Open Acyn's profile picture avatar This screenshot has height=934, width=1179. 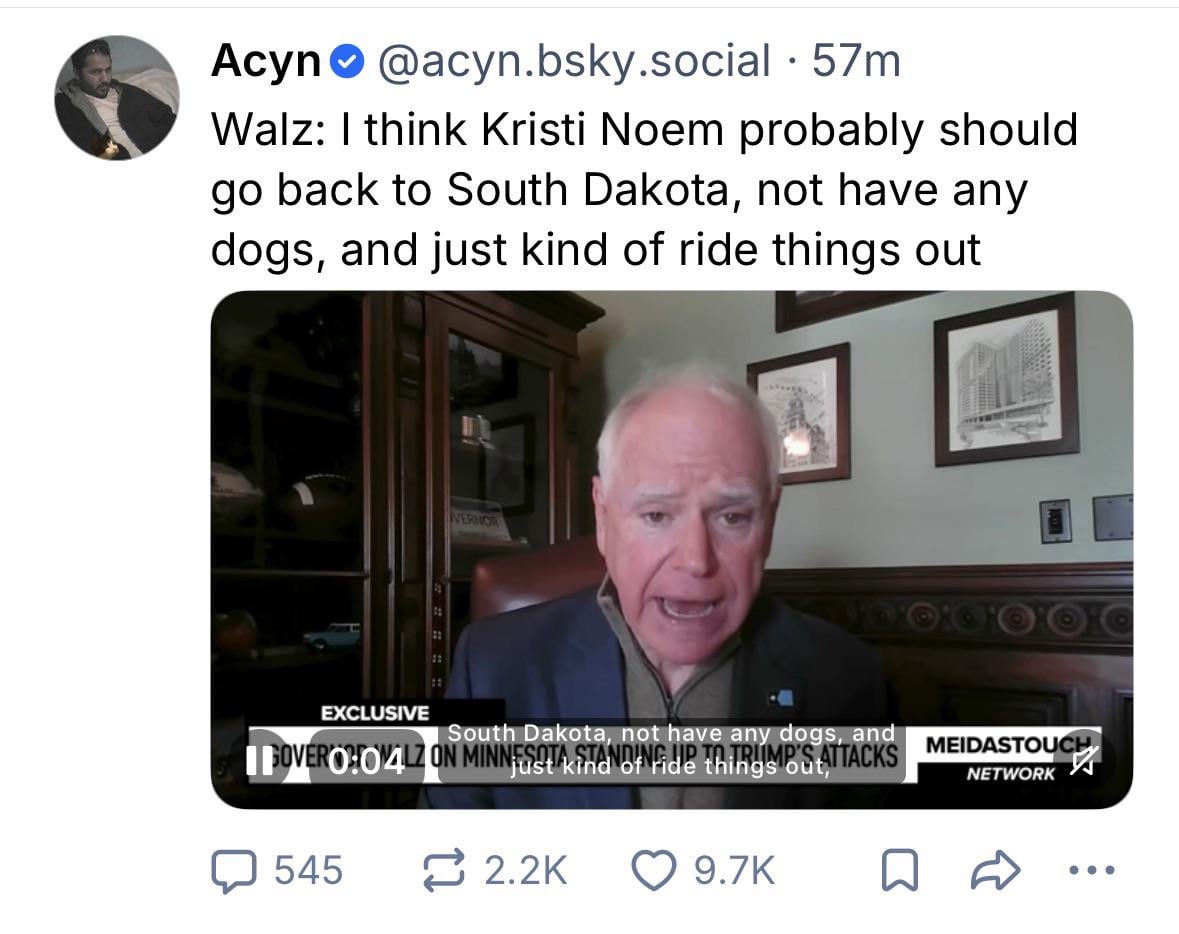point(116,98)
